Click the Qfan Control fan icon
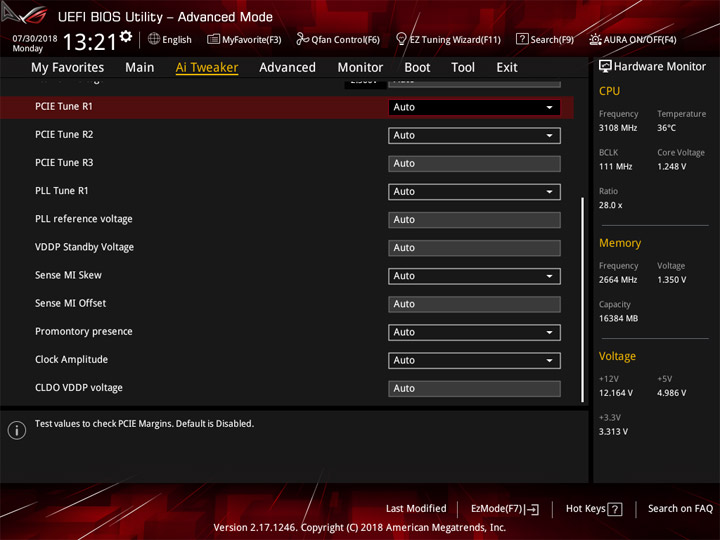 pyautogui.click(x=302, y=39)
